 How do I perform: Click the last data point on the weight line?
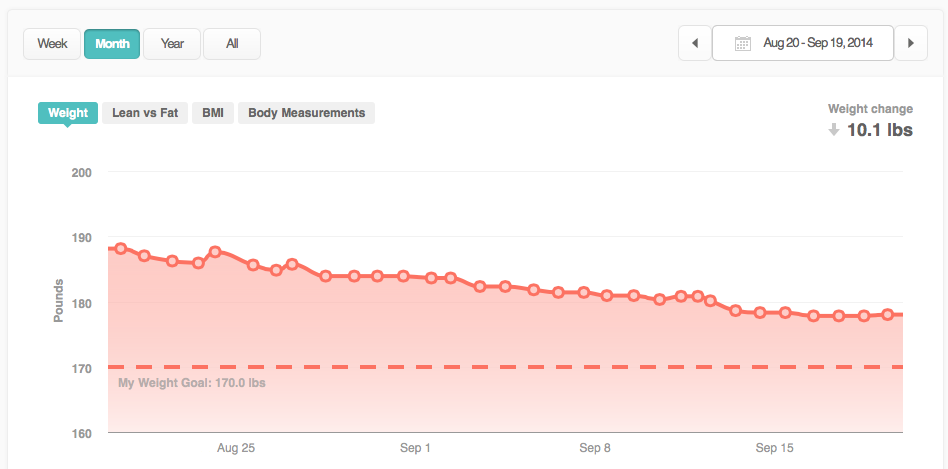point(887,314)
